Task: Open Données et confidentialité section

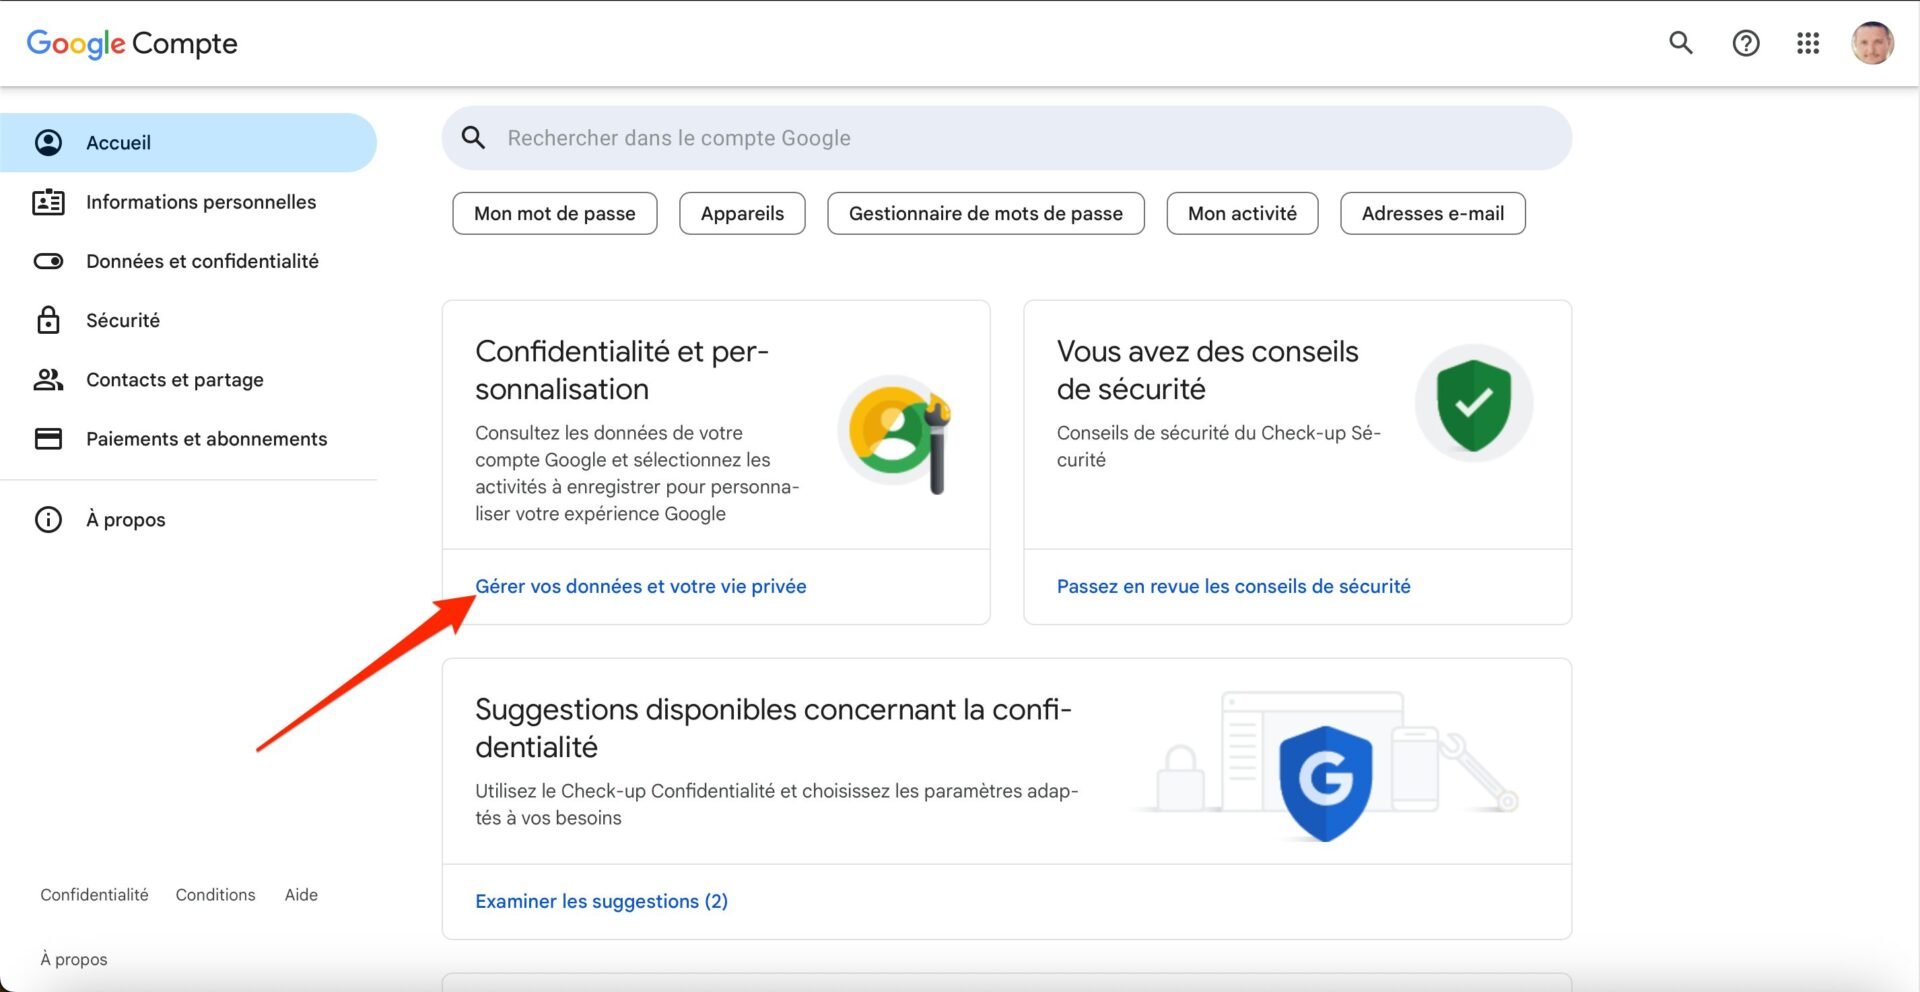Action: tap(188, 261)
